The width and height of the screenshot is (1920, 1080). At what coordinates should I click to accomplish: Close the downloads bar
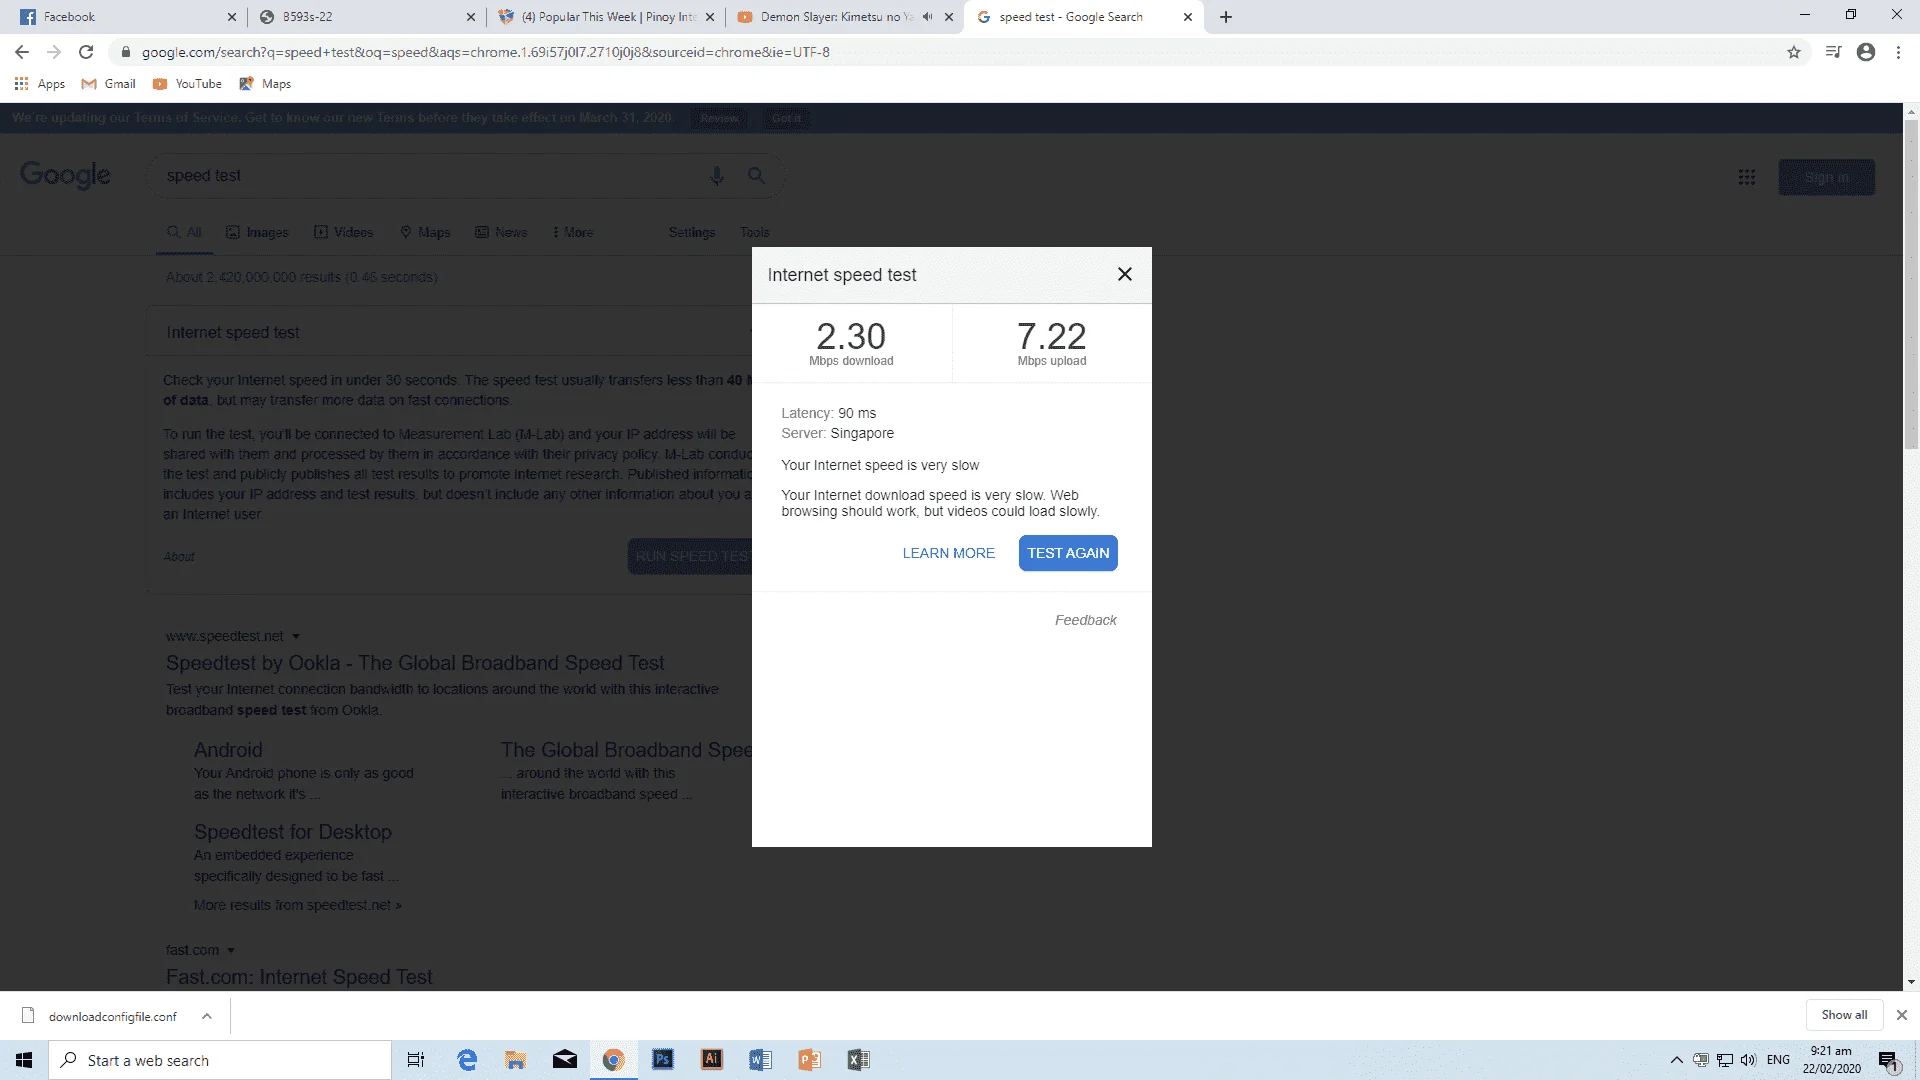(x=1902, y=1015)
